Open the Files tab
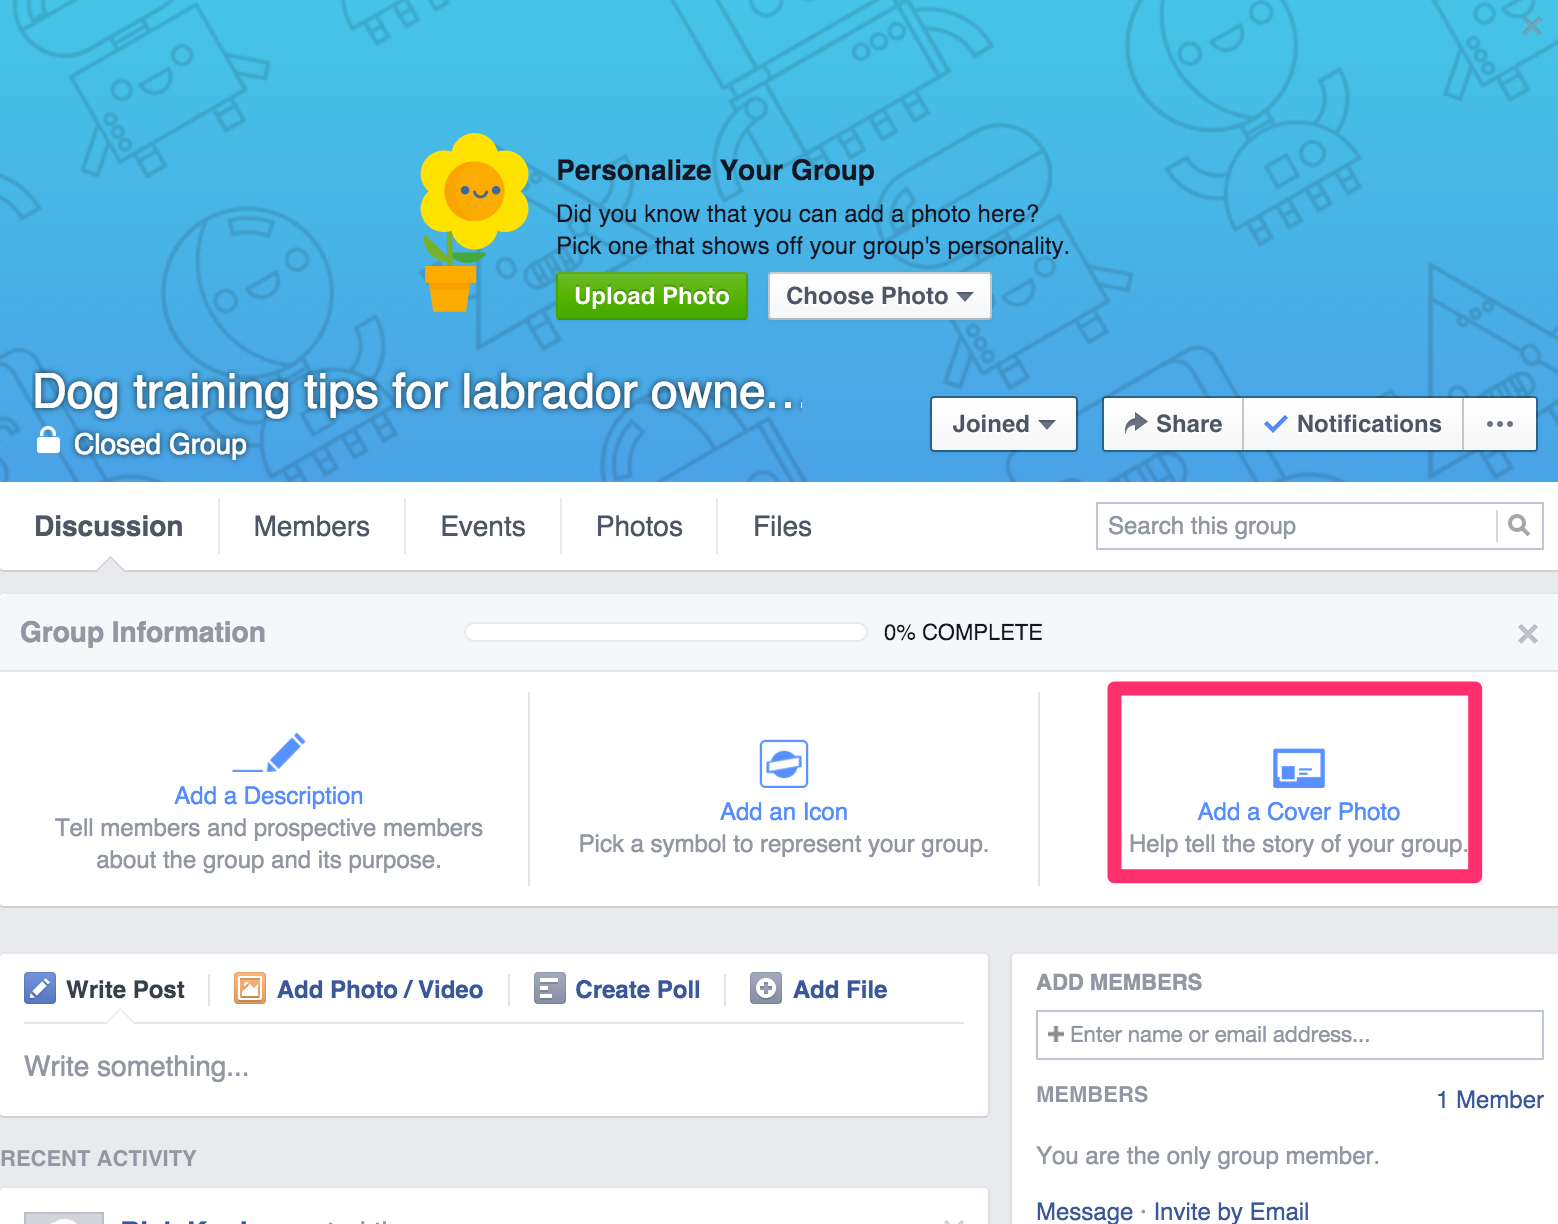1558x1224 pixels. click(782, 526)
